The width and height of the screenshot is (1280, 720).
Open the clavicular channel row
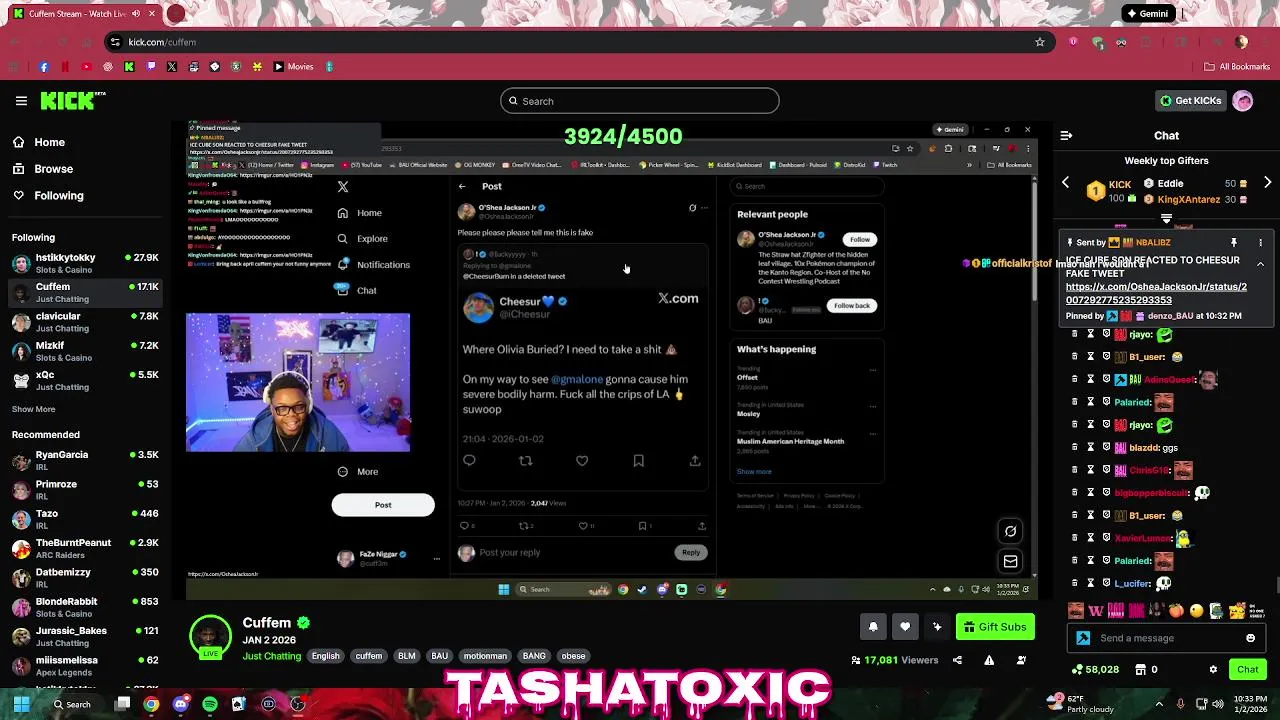(85, 322)
